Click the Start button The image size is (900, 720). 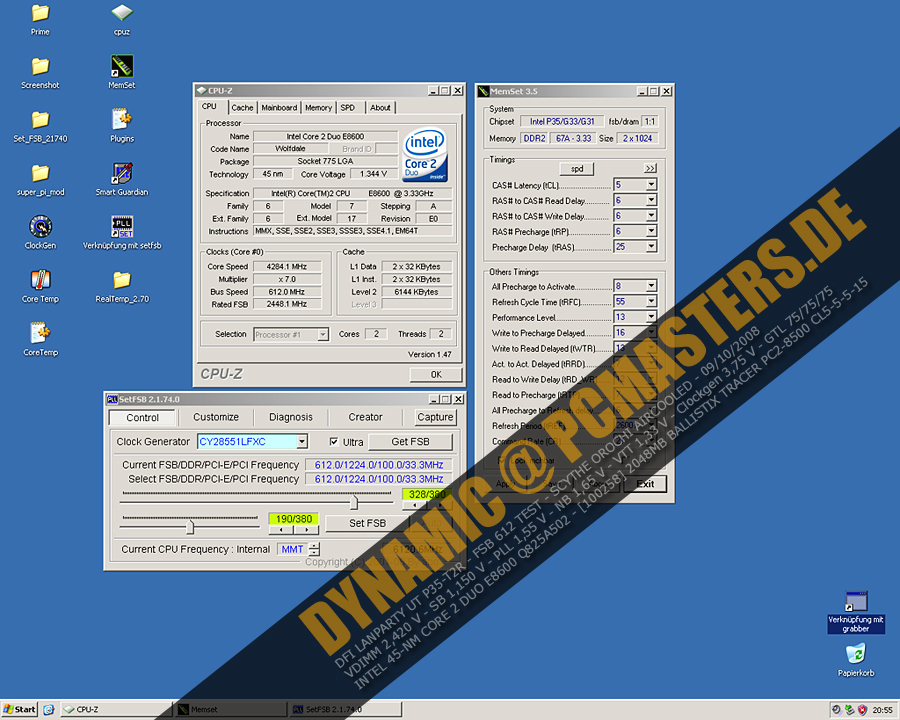tap(20, 710)
